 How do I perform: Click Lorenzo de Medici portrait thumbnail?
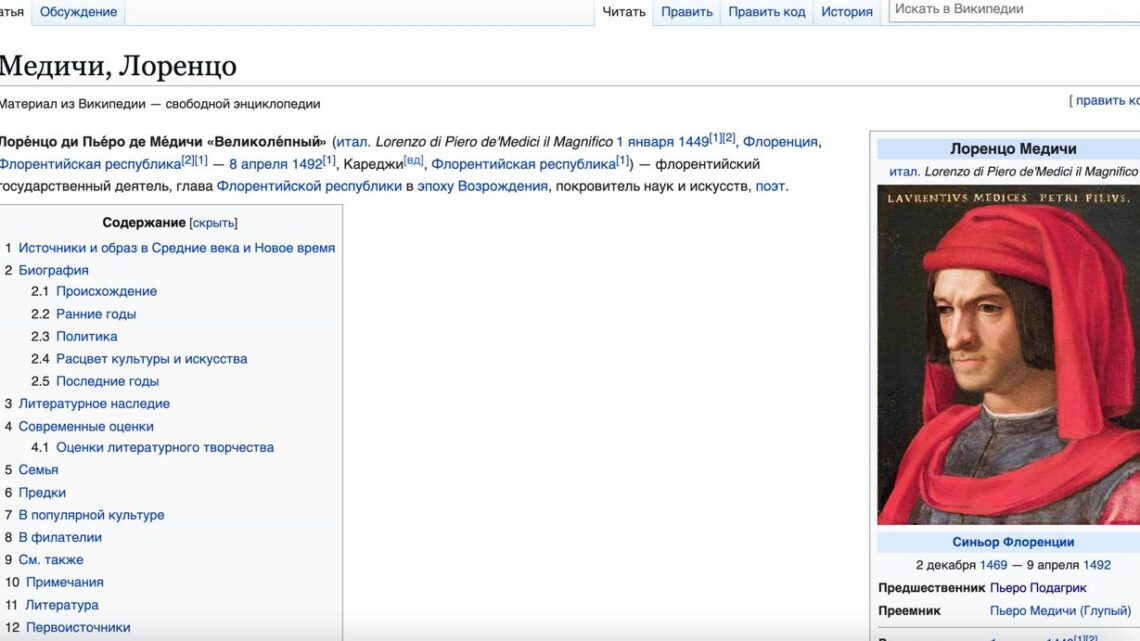click(x=1008, y=355)
